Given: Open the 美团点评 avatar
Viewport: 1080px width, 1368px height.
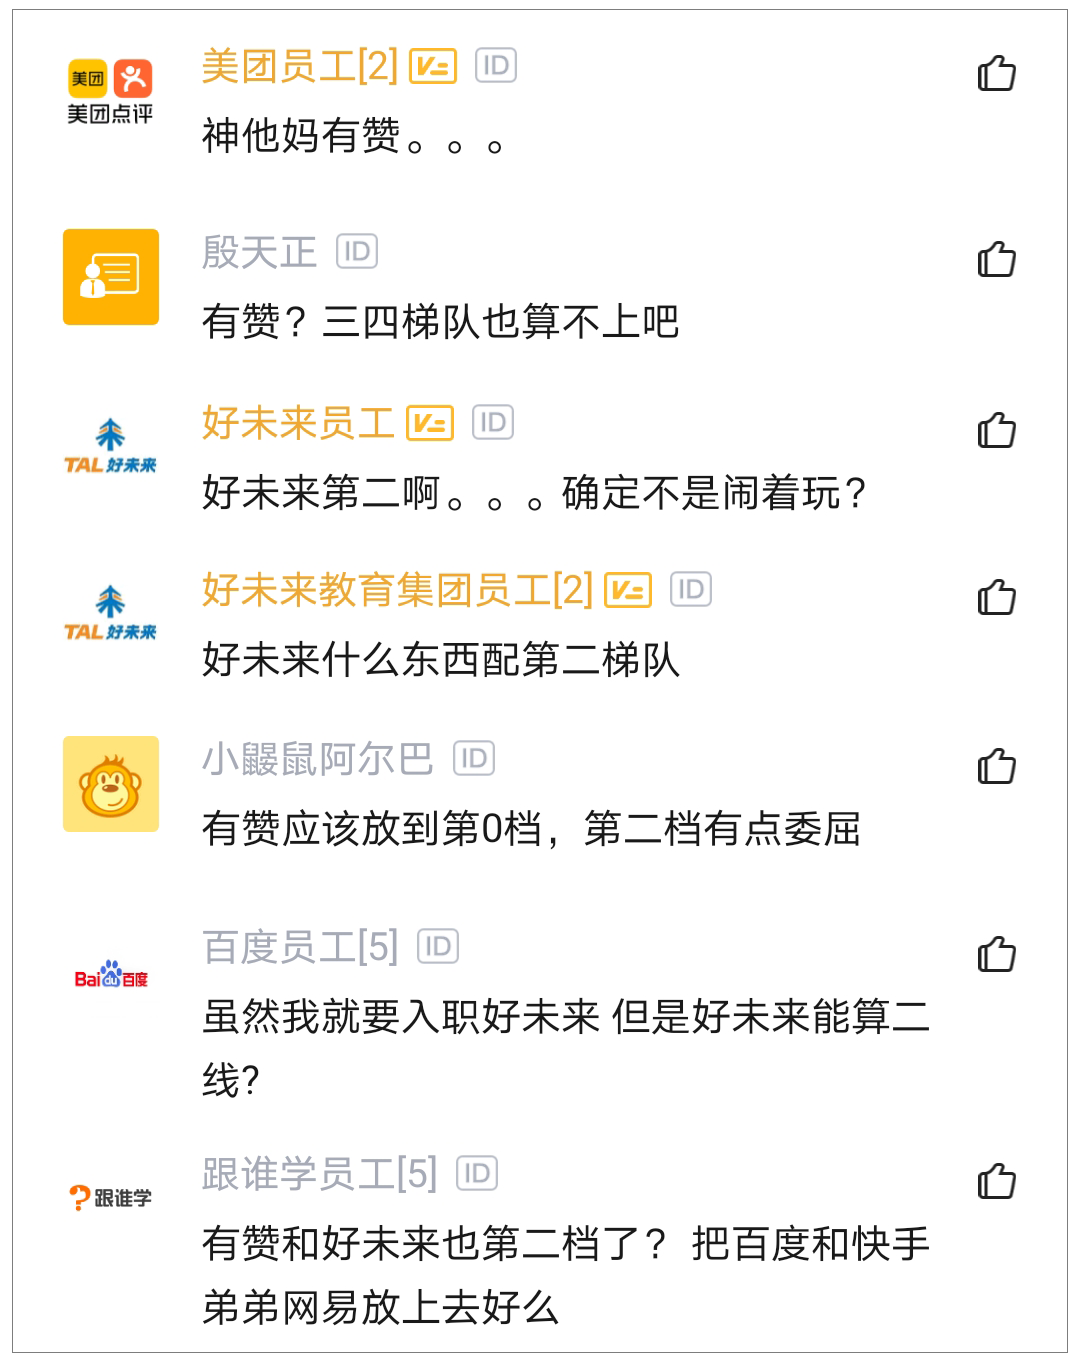Looking at the screenshot, I should point(111,92).
